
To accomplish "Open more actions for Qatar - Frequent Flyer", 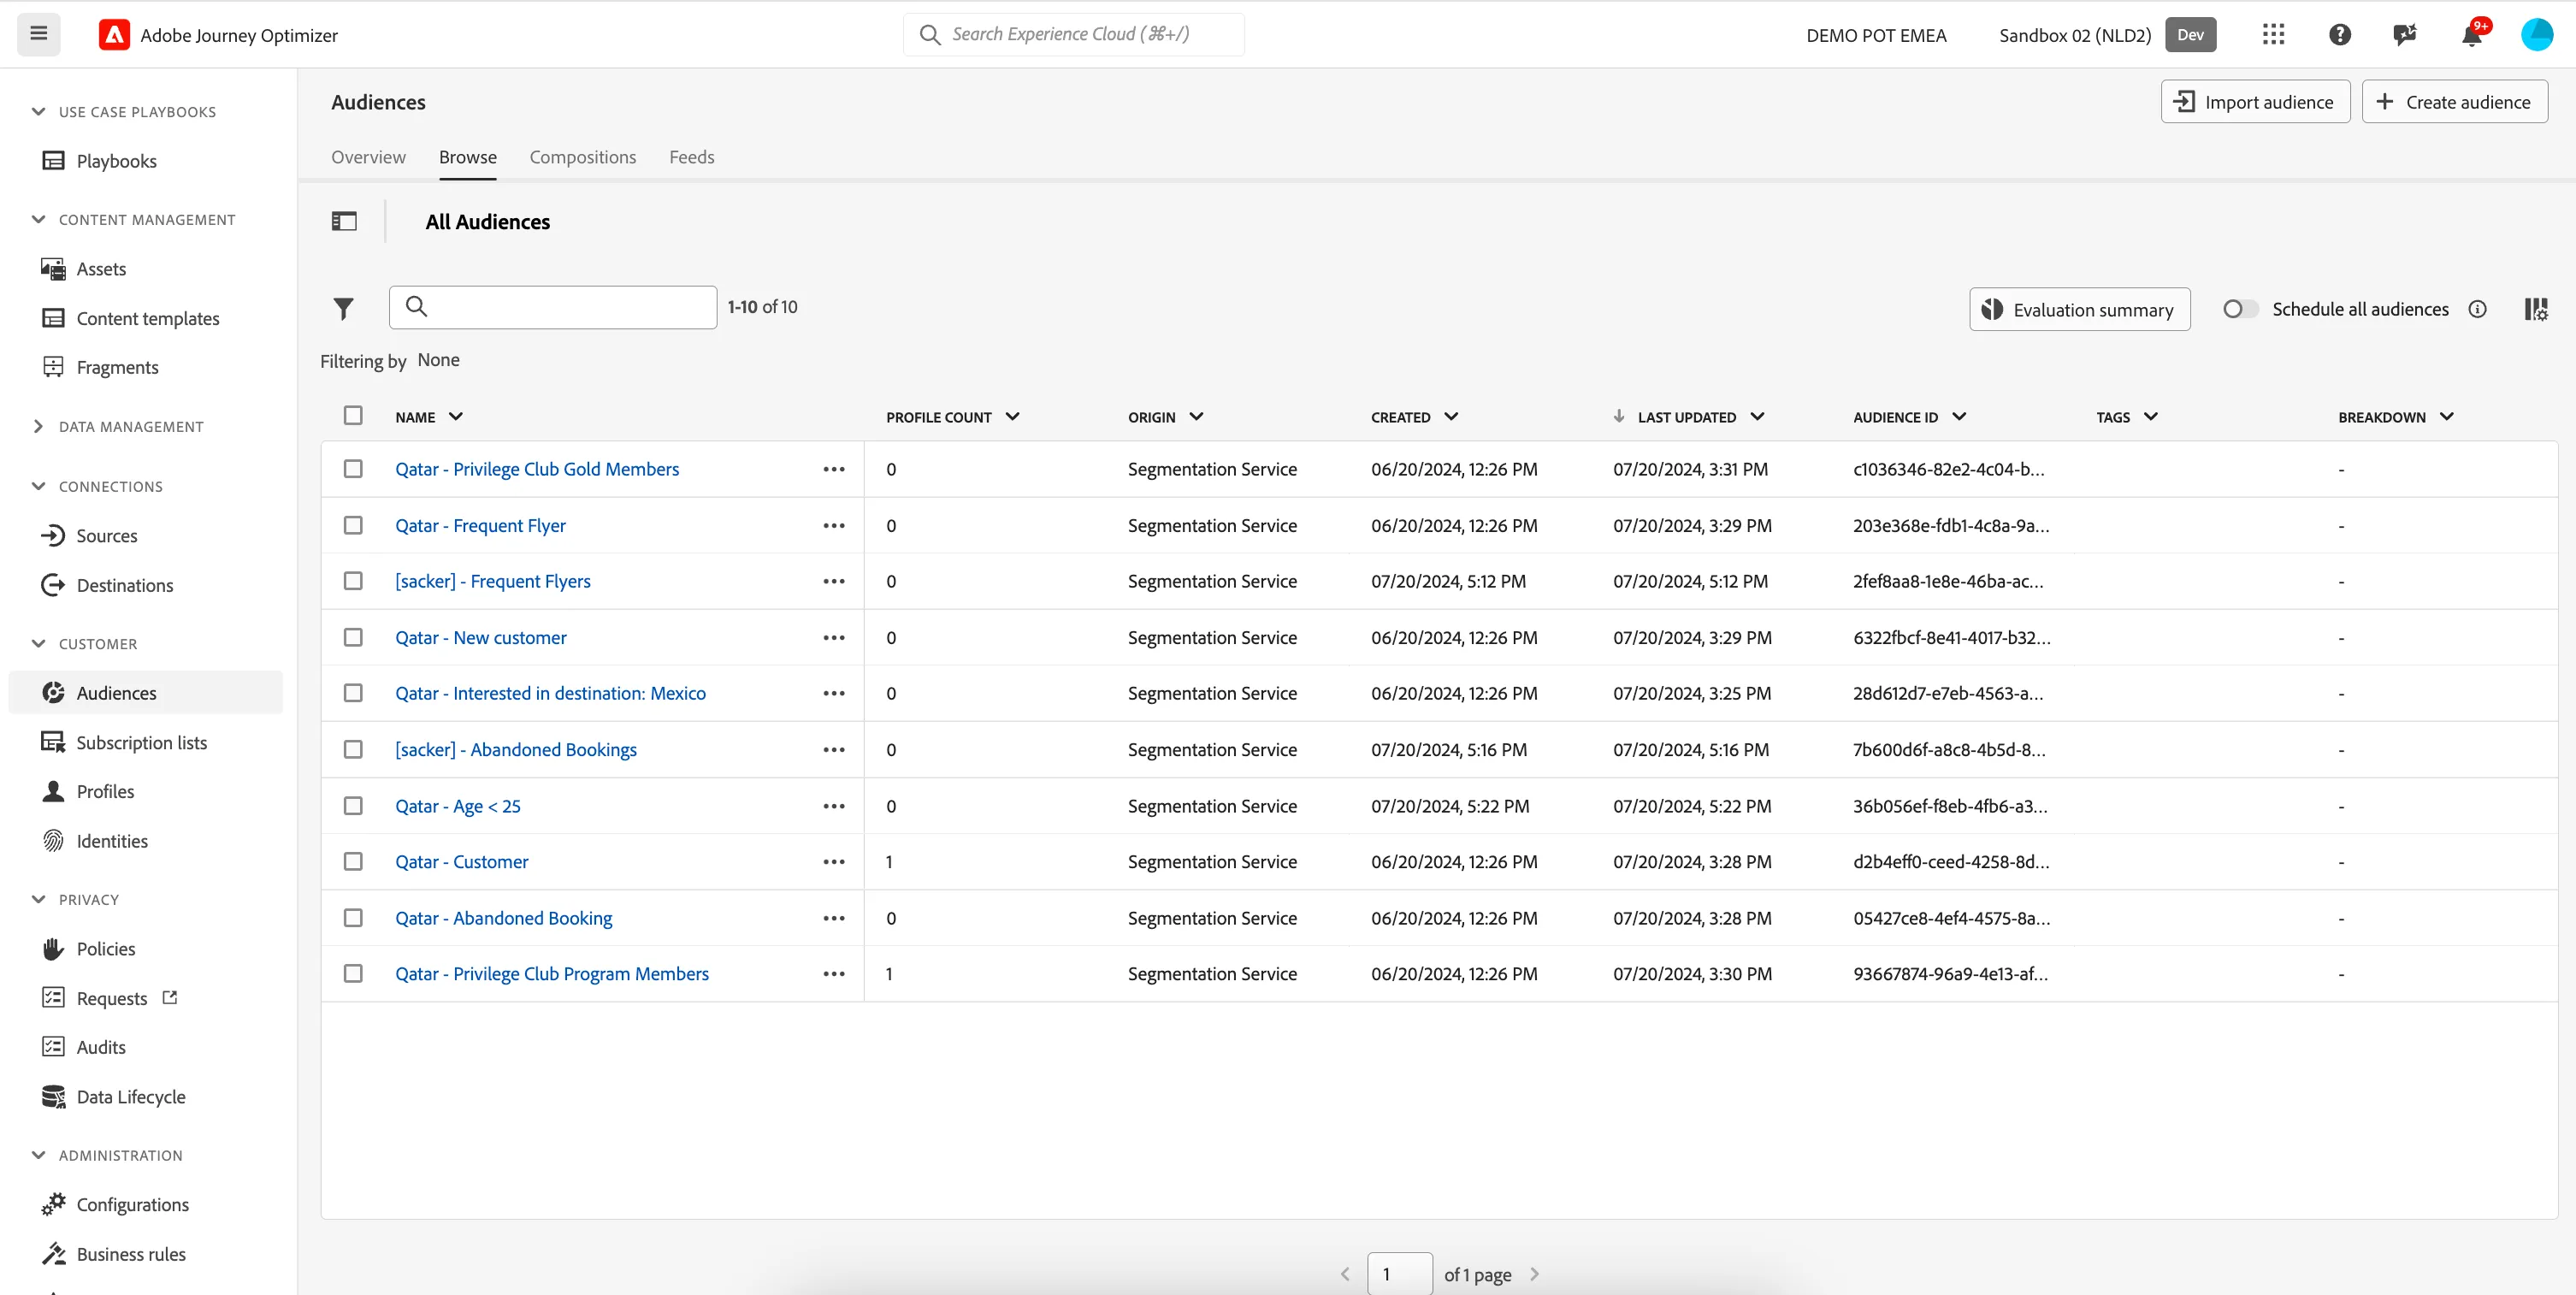I will pyautogui.click(x=834, y=525).
